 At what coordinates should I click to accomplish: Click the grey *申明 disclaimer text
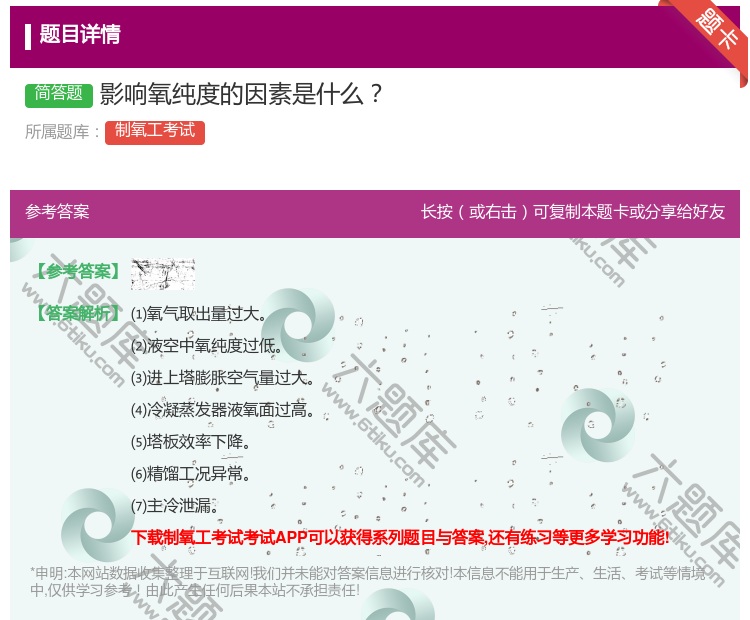pyautogui.click(x=367, y=581)
